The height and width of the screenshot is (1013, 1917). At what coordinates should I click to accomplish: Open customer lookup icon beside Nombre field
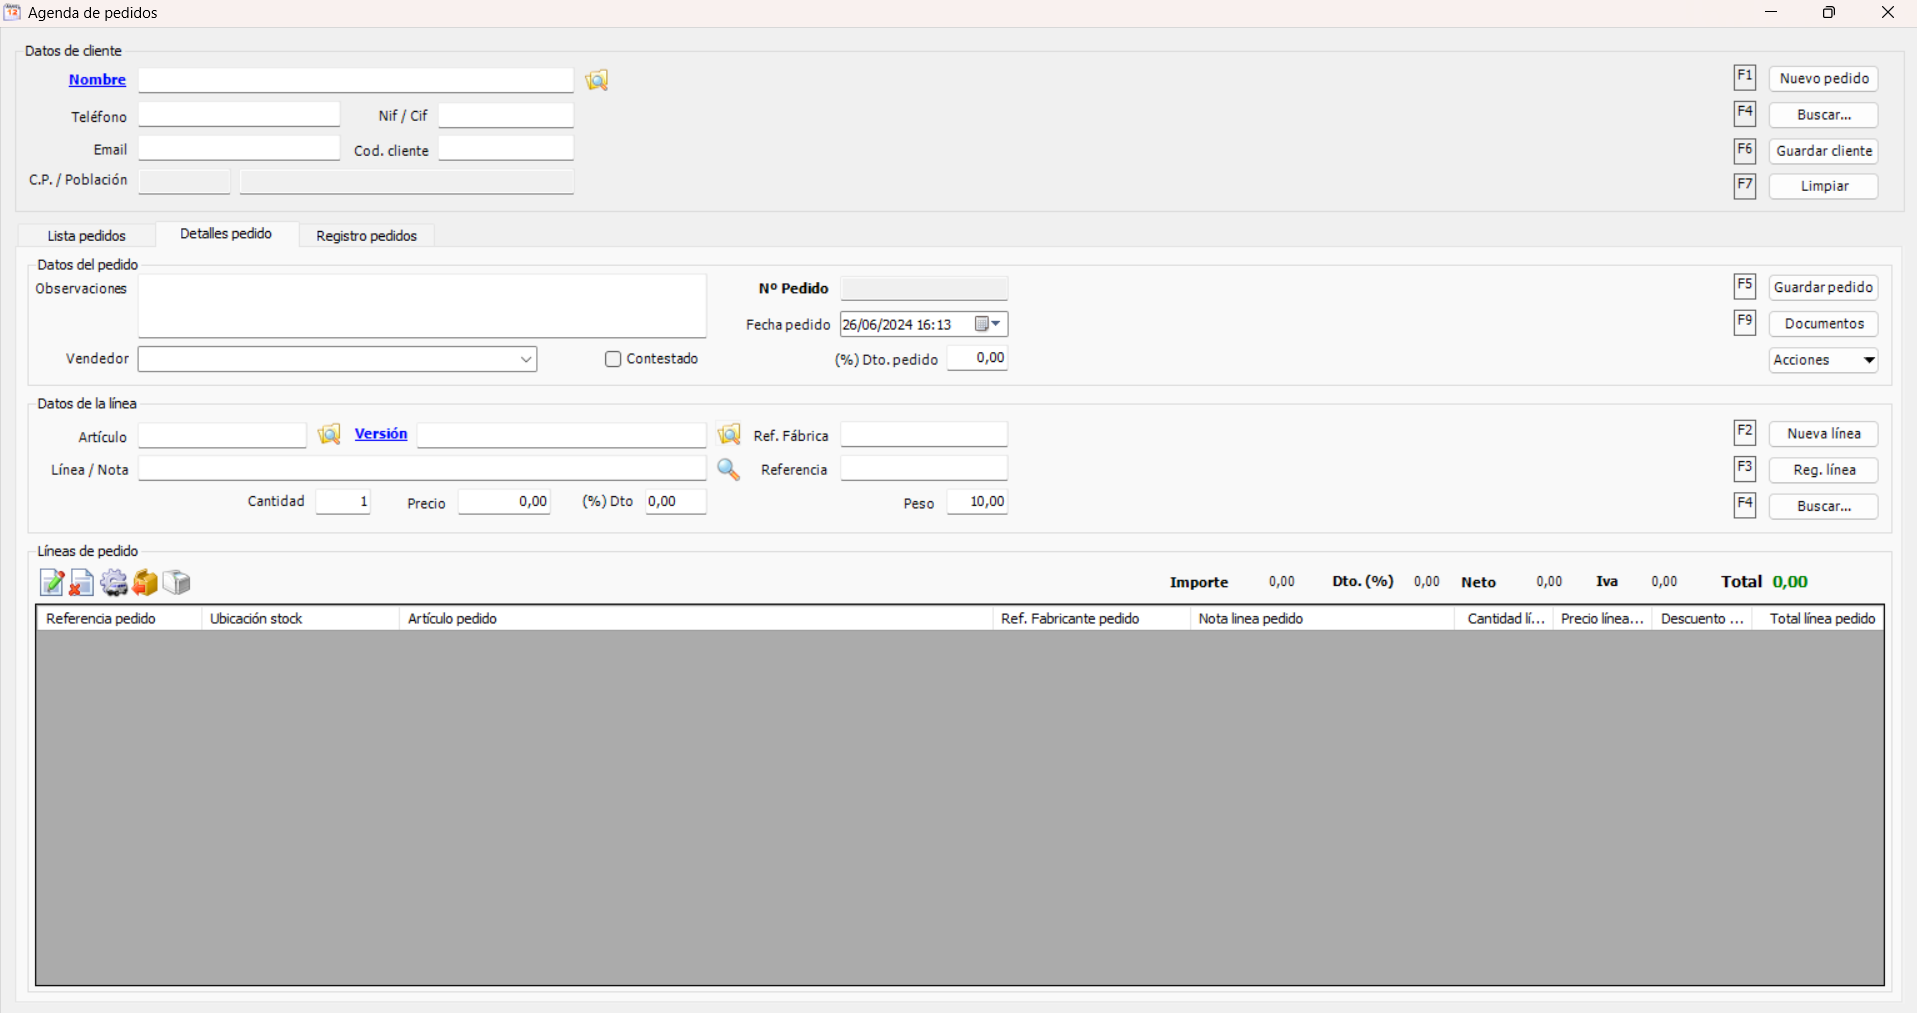pyautogui.click(x=597, y=80)
